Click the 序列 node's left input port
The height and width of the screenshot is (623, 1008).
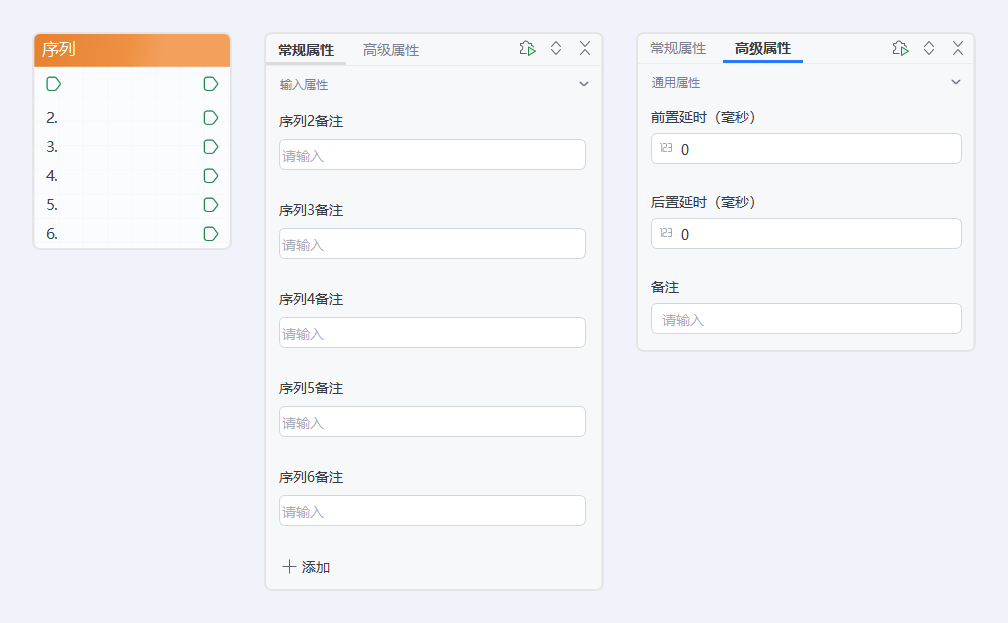point(54,84)
